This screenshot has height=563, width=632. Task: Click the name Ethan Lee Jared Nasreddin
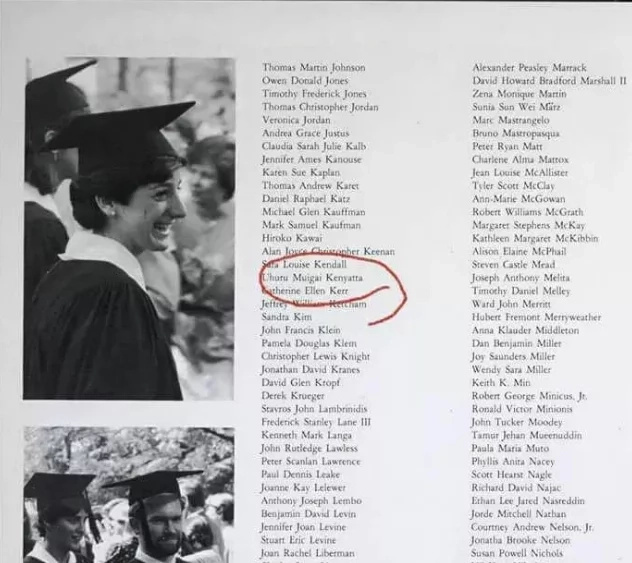point(528,501)
